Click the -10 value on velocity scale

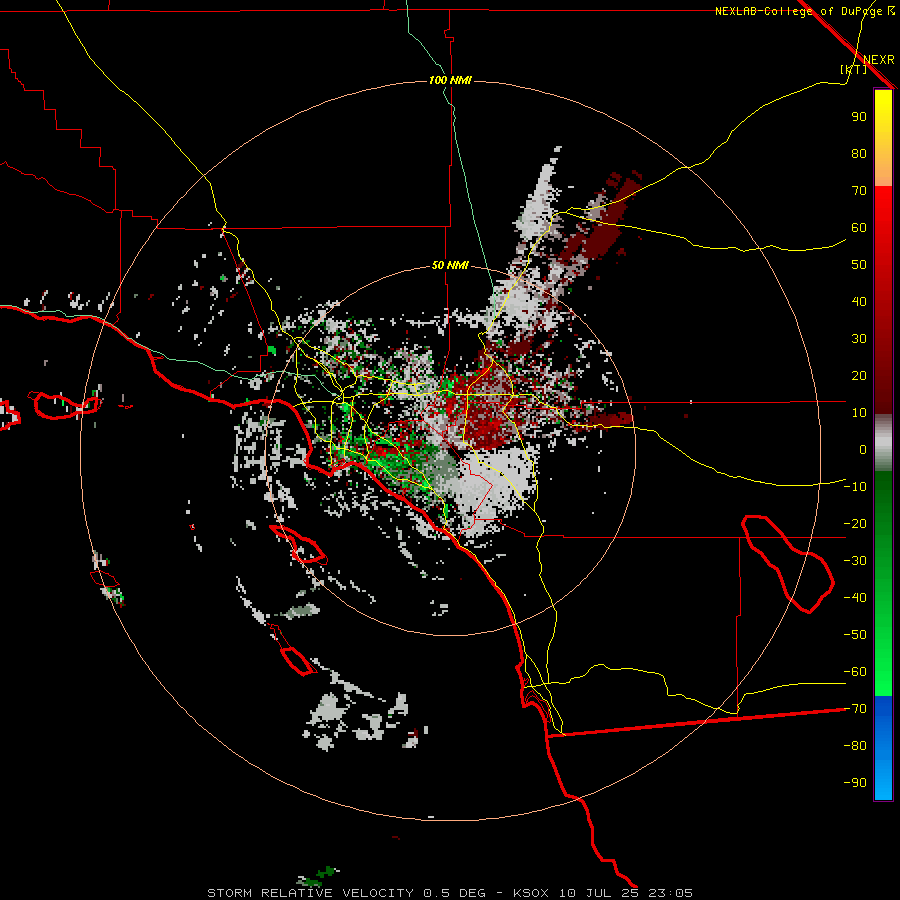[855, 487]
